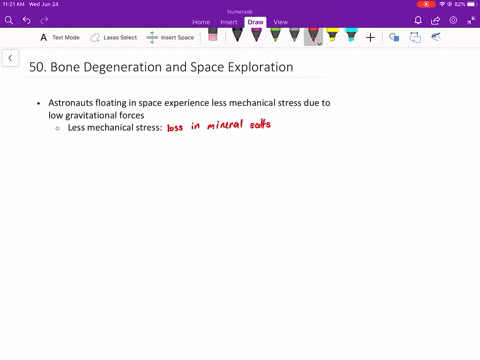480x360 pixels.
Task: Switch to the Home tab
Action: [x=201, y=22]
